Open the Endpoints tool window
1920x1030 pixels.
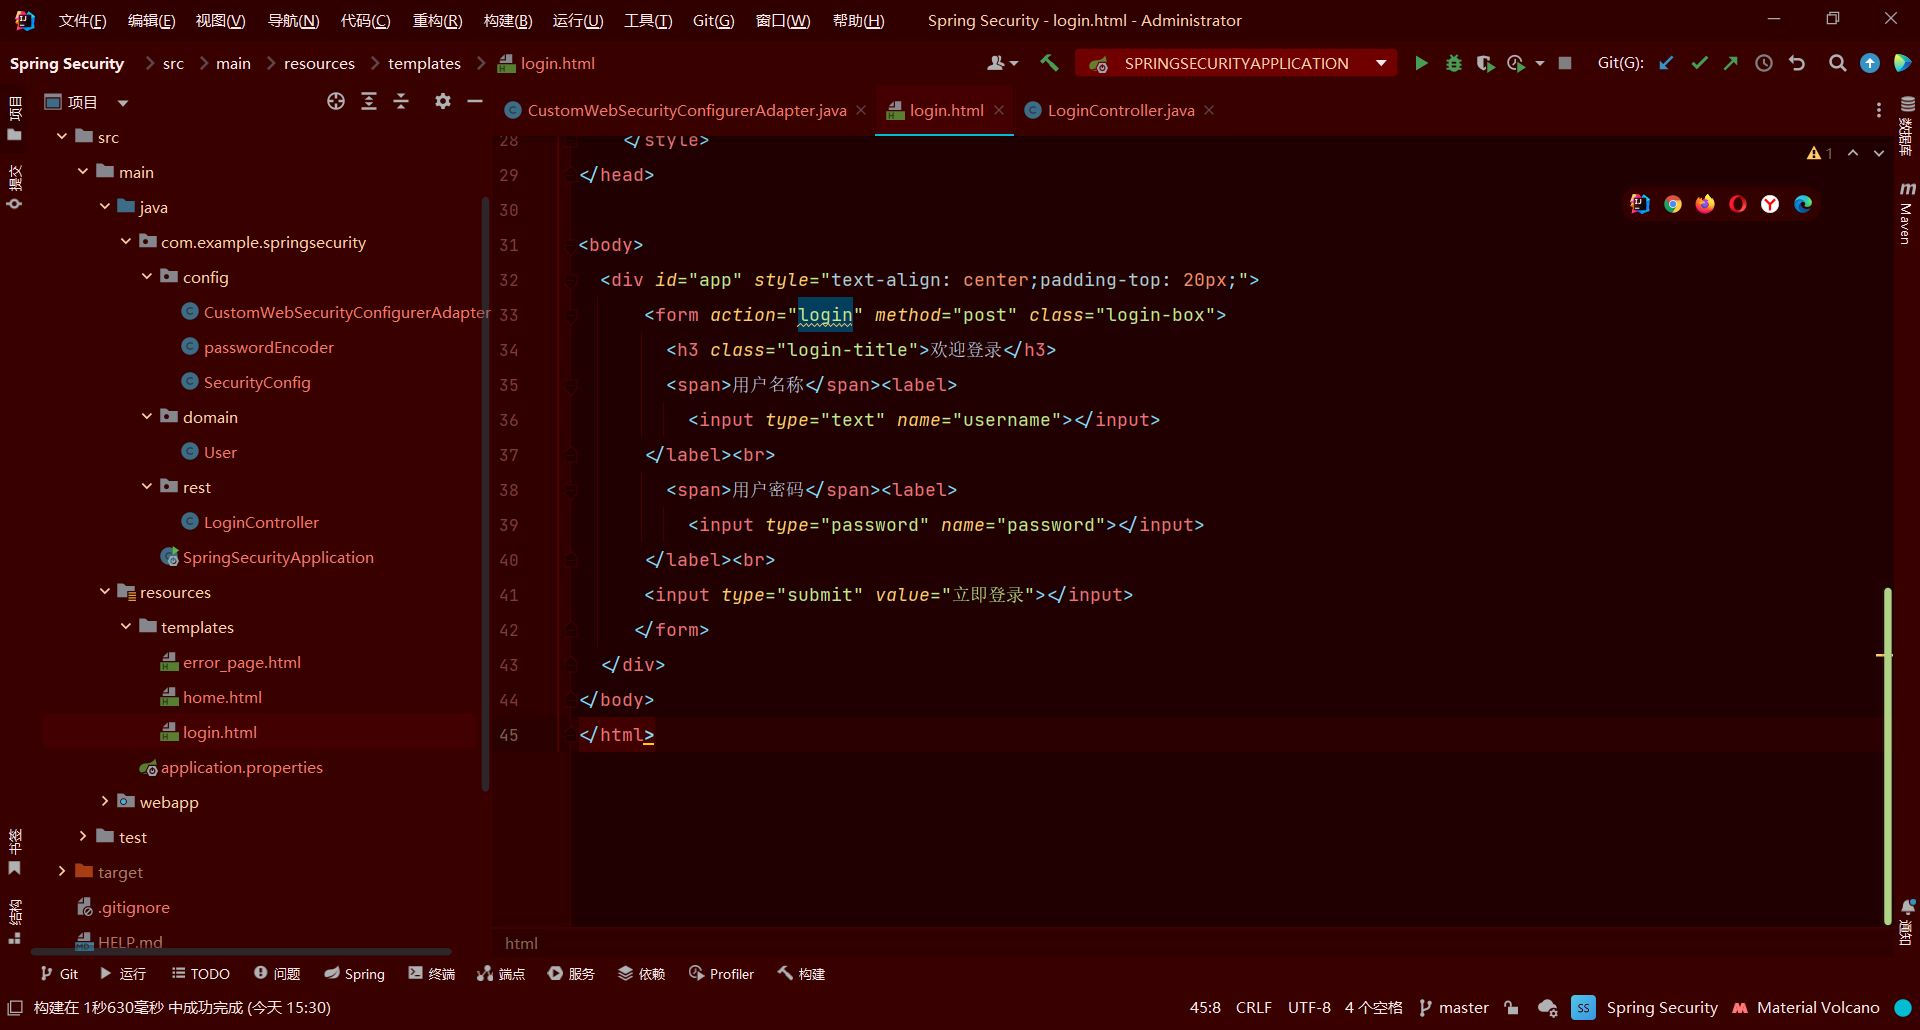(x=500, y=973)
